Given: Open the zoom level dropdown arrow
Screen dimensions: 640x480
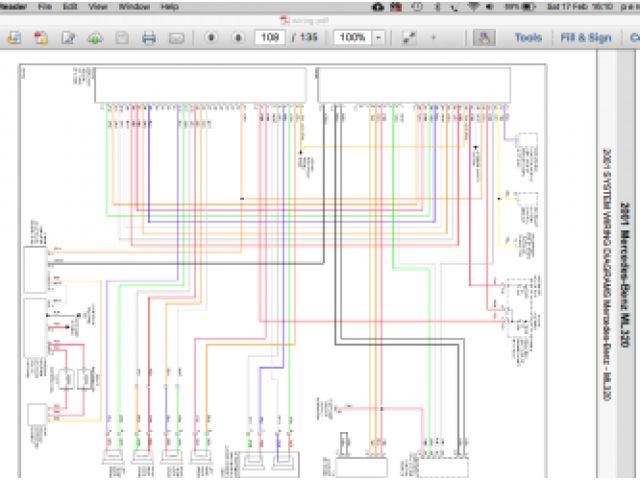Looking at the screenshot, I should tap(378, 38).
